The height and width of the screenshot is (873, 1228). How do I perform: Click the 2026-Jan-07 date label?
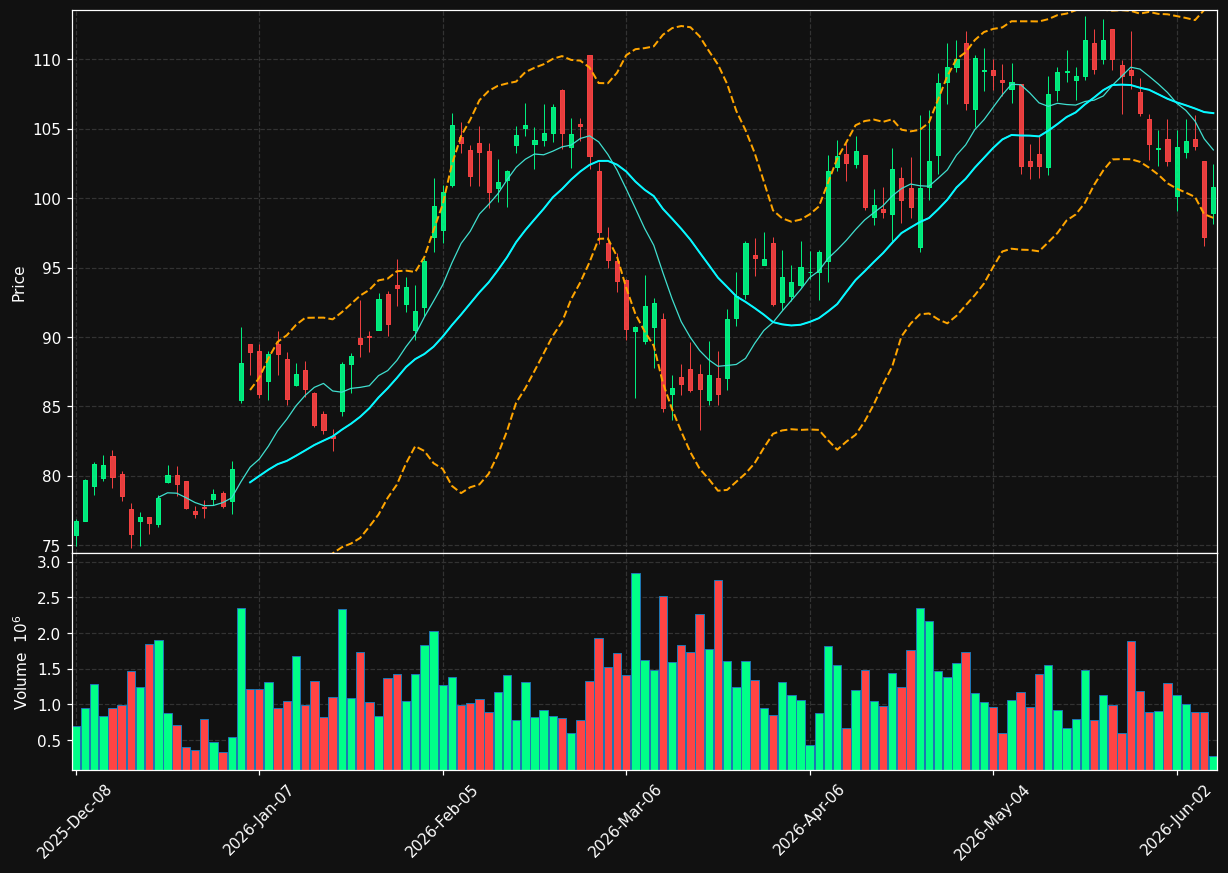tap(258, 822)
